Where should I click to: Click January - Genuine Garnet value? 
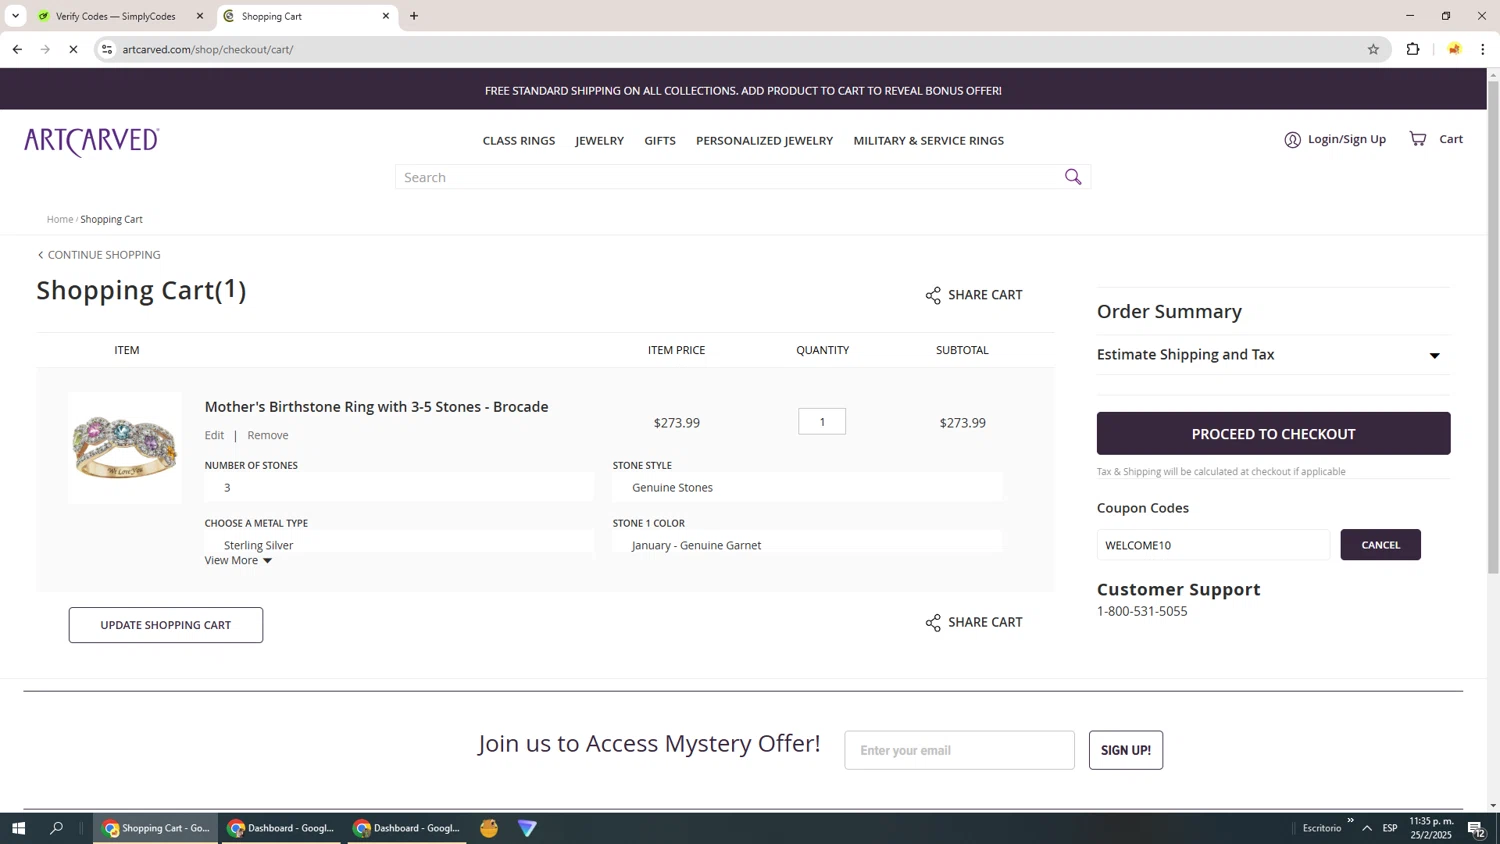(x=696, y=545)
